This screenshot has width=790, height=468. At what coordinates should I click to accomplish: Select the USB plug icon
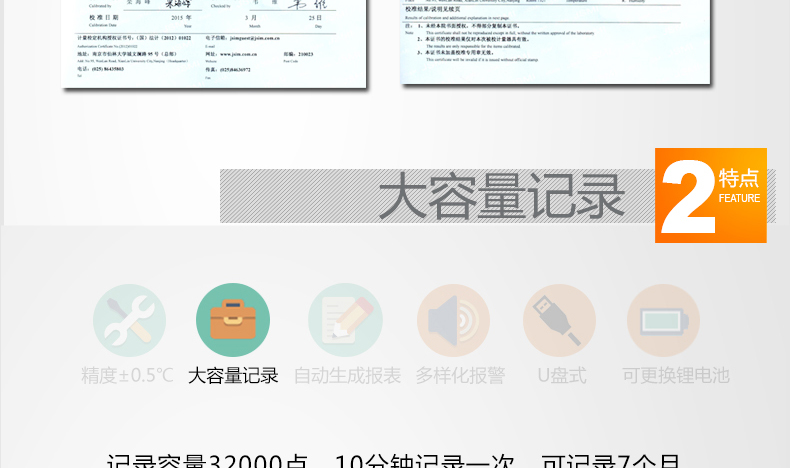(x=559, y=320)
